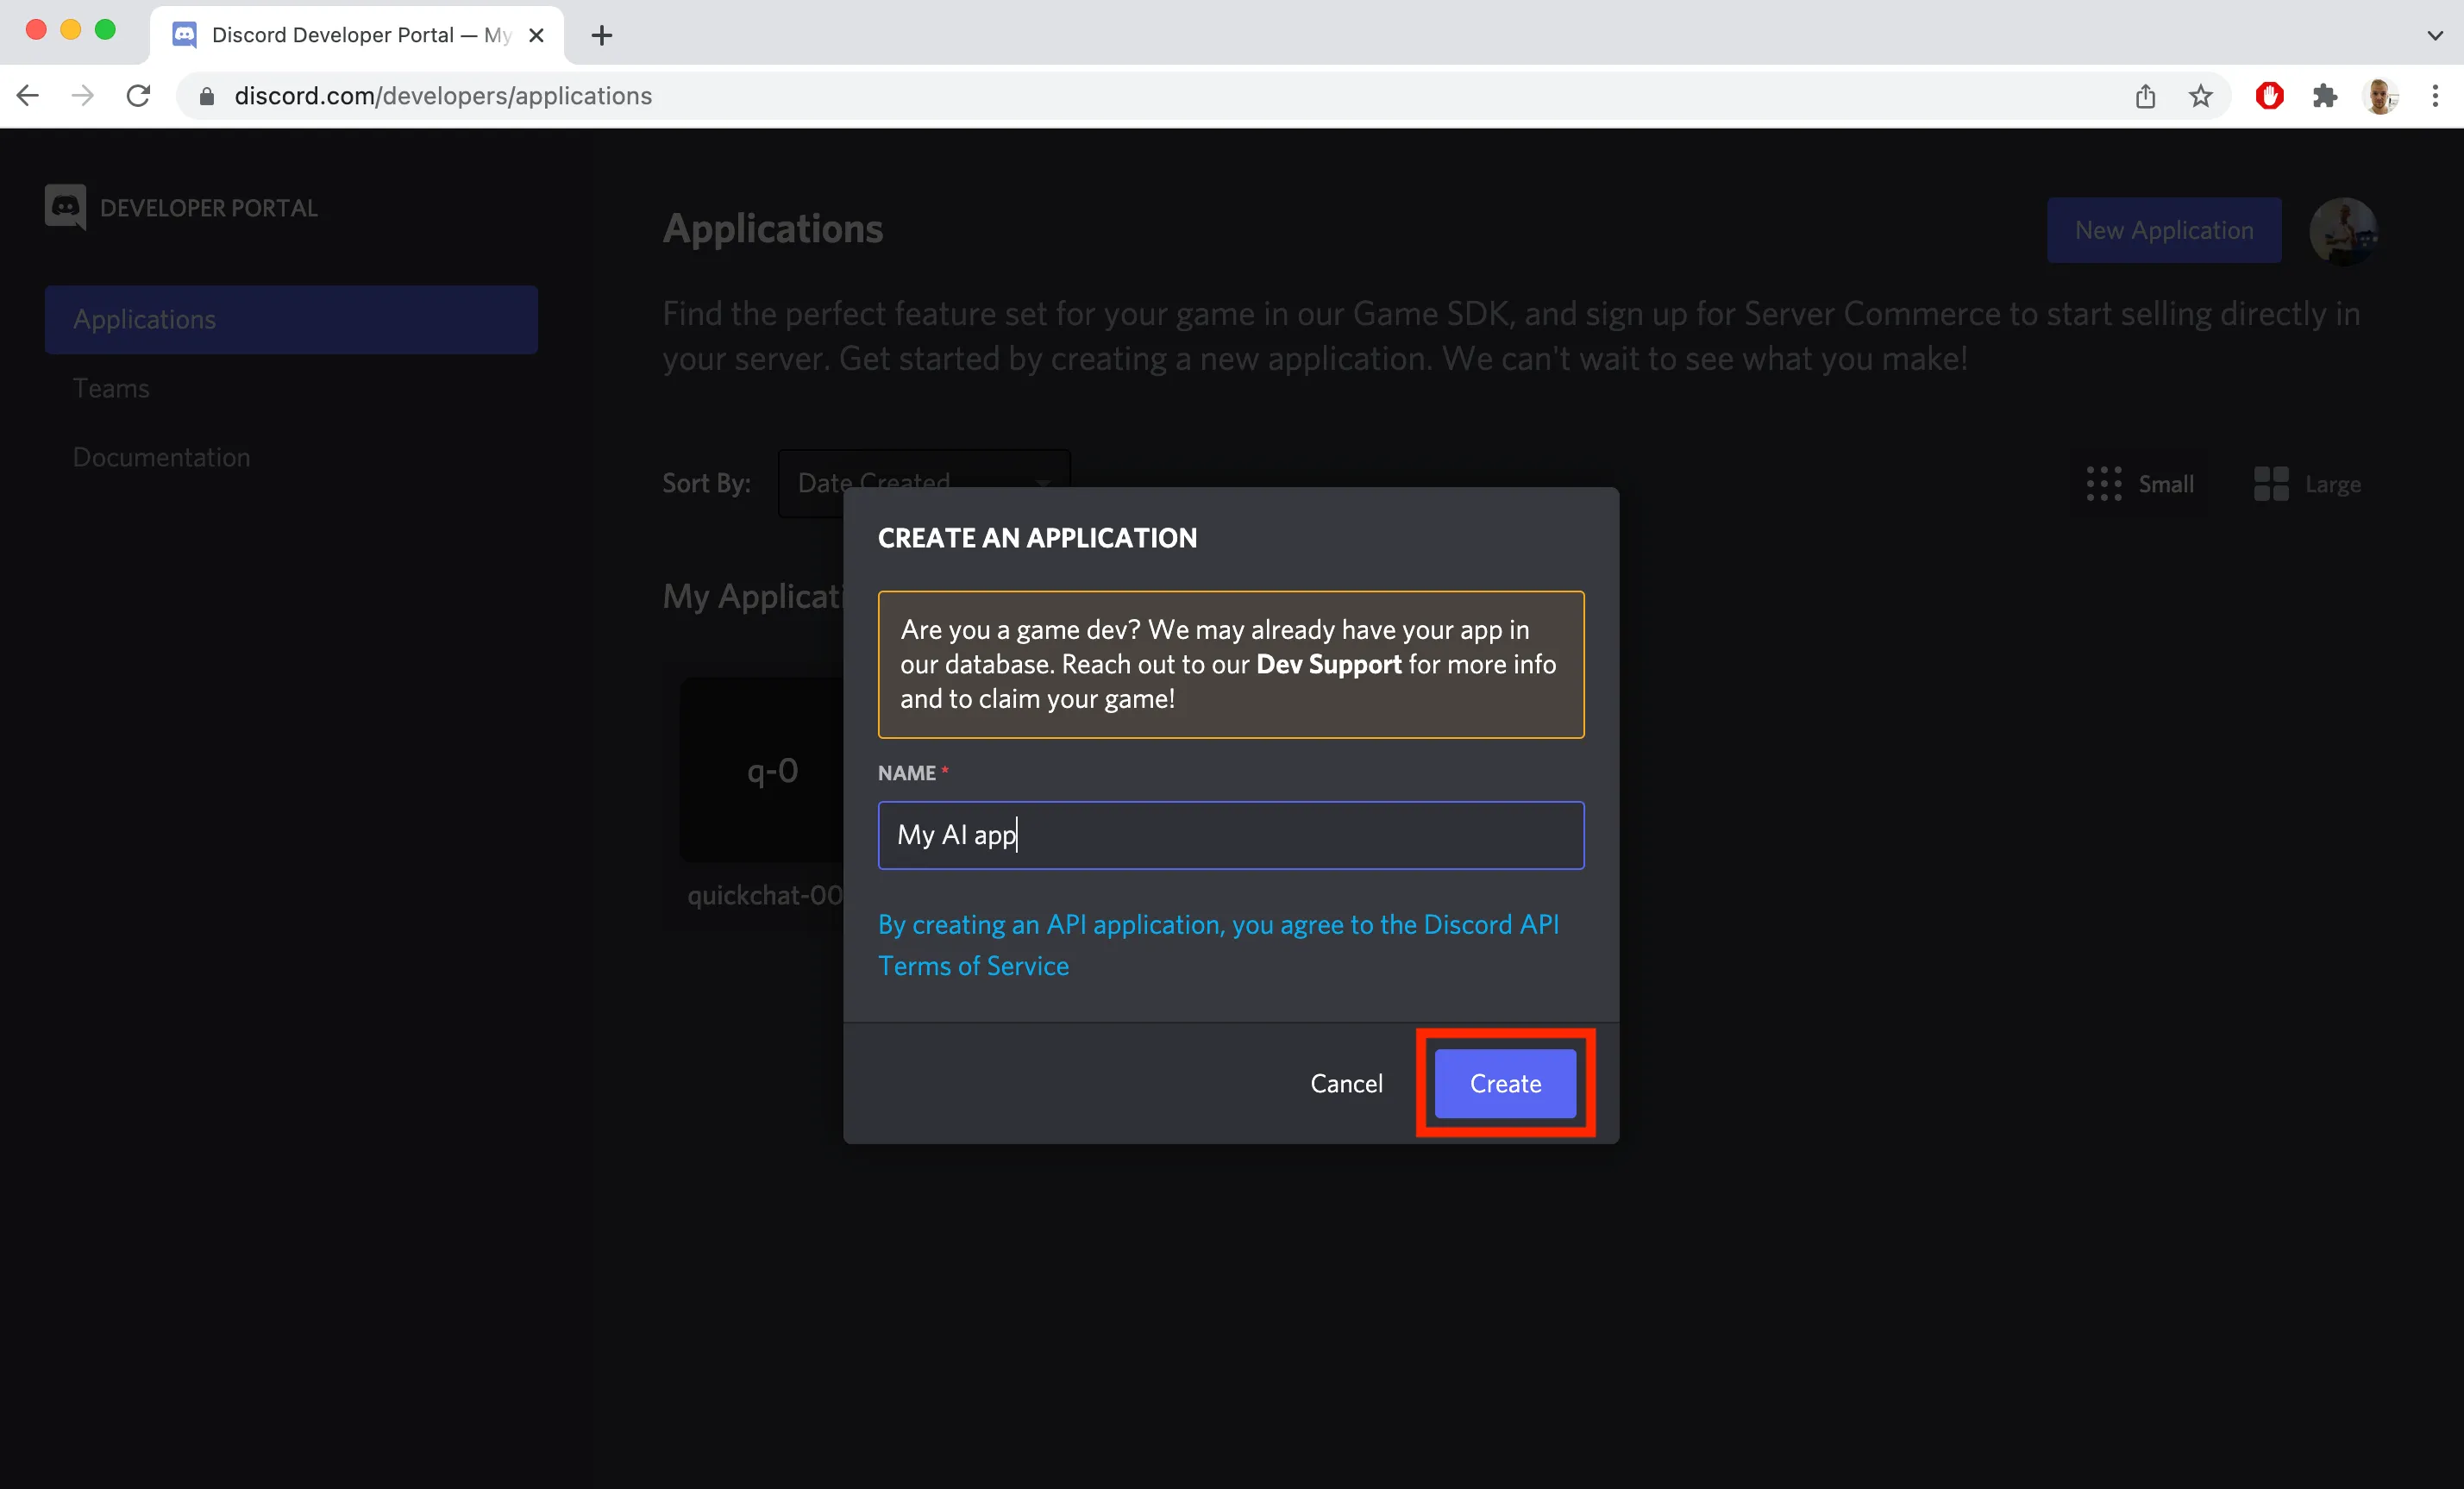Open Documentation in the sidebar
The image size is (2464, 1489).
tap(161, 457)
